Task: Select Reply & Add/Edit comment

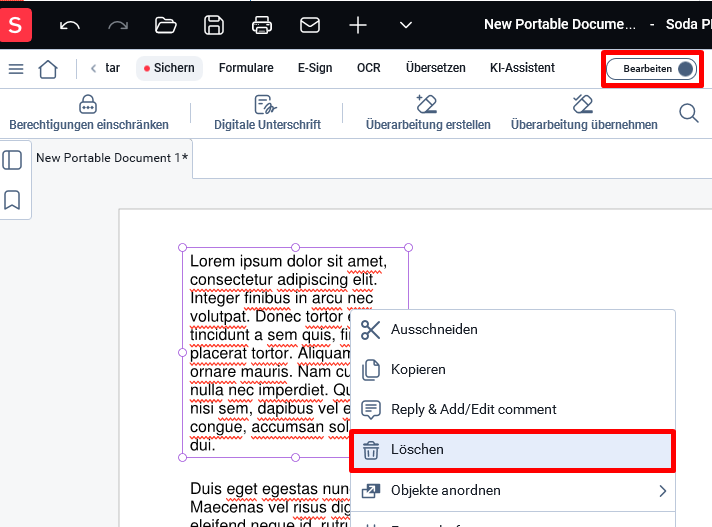Action: tap(513, 409)
